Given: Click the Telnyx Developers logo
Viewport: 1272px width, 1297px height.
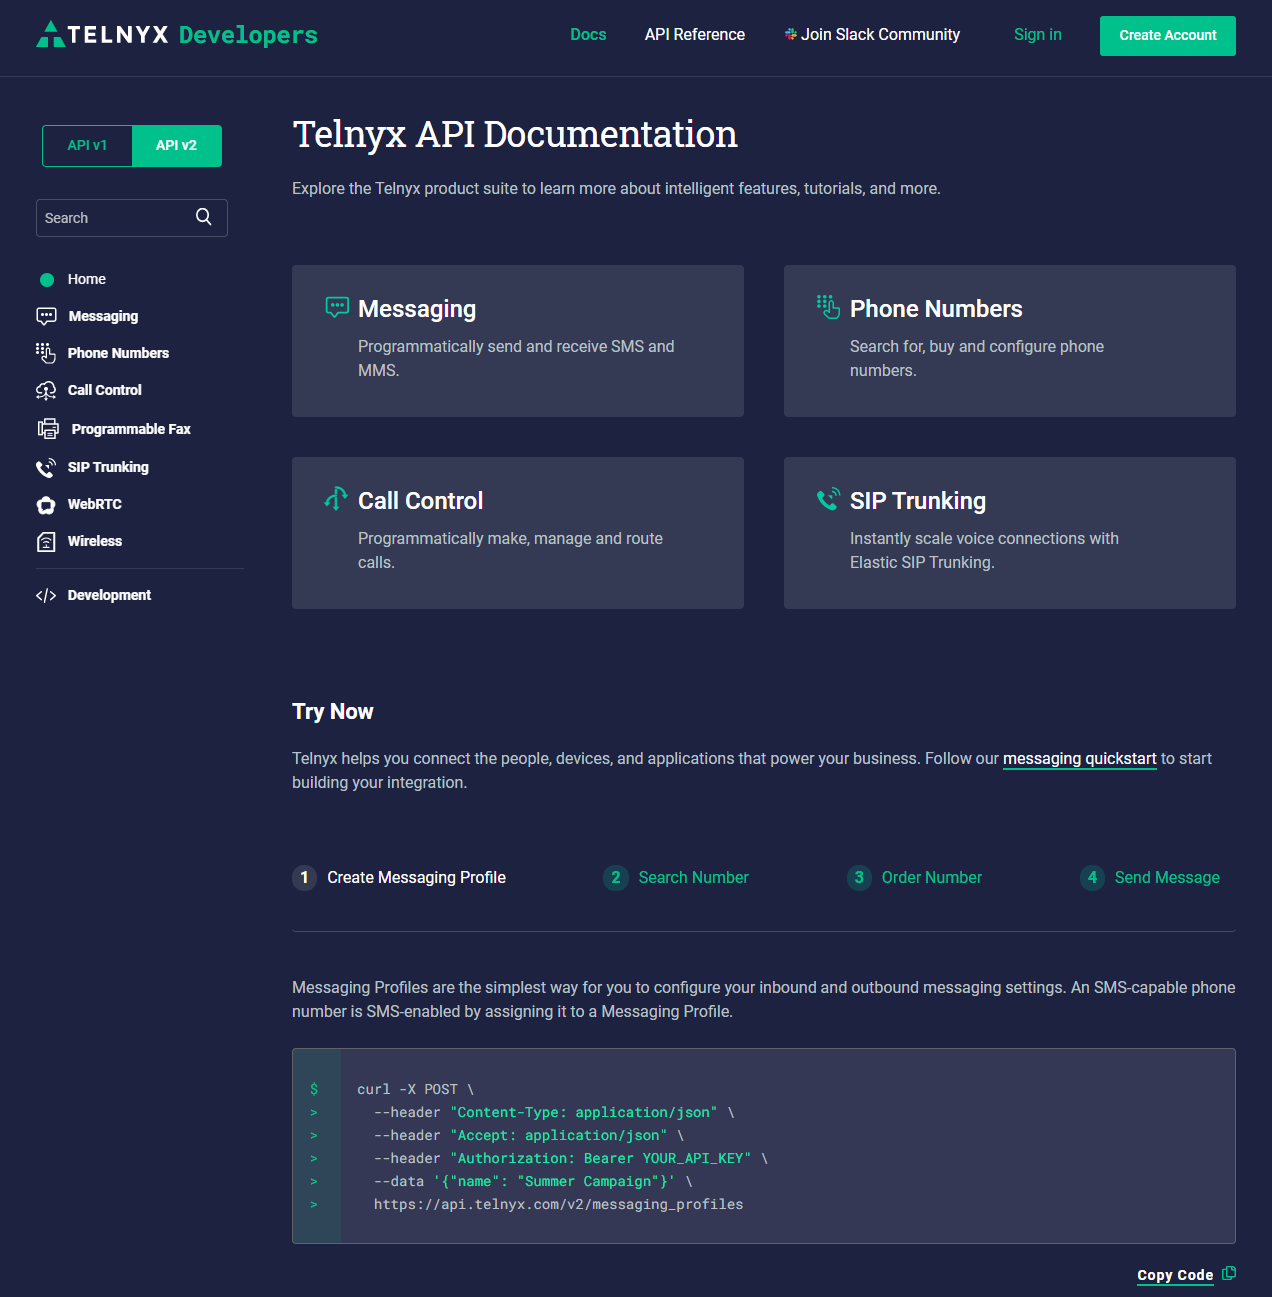Looking at the screenshot, I should pyautogui.click(x=177, y=35).
